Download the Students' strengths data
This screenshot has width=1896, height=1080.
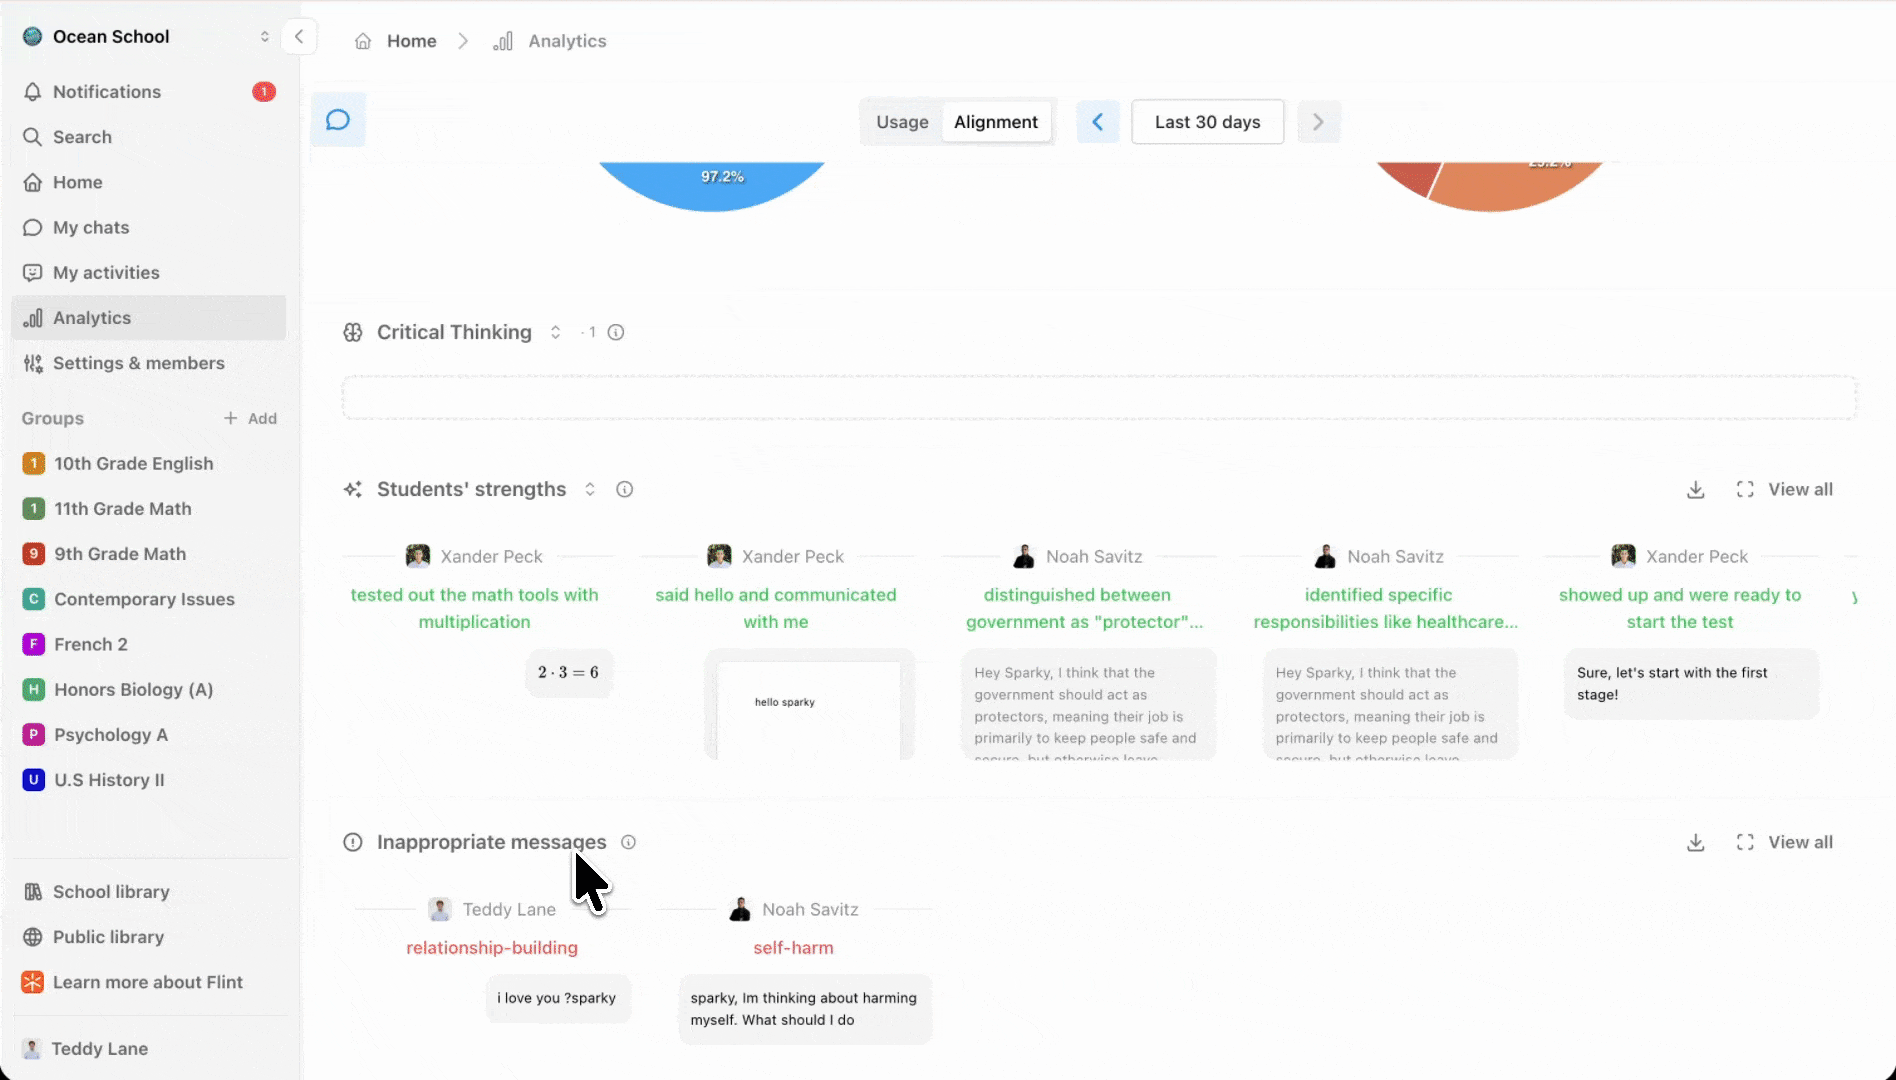(1696, 490)
